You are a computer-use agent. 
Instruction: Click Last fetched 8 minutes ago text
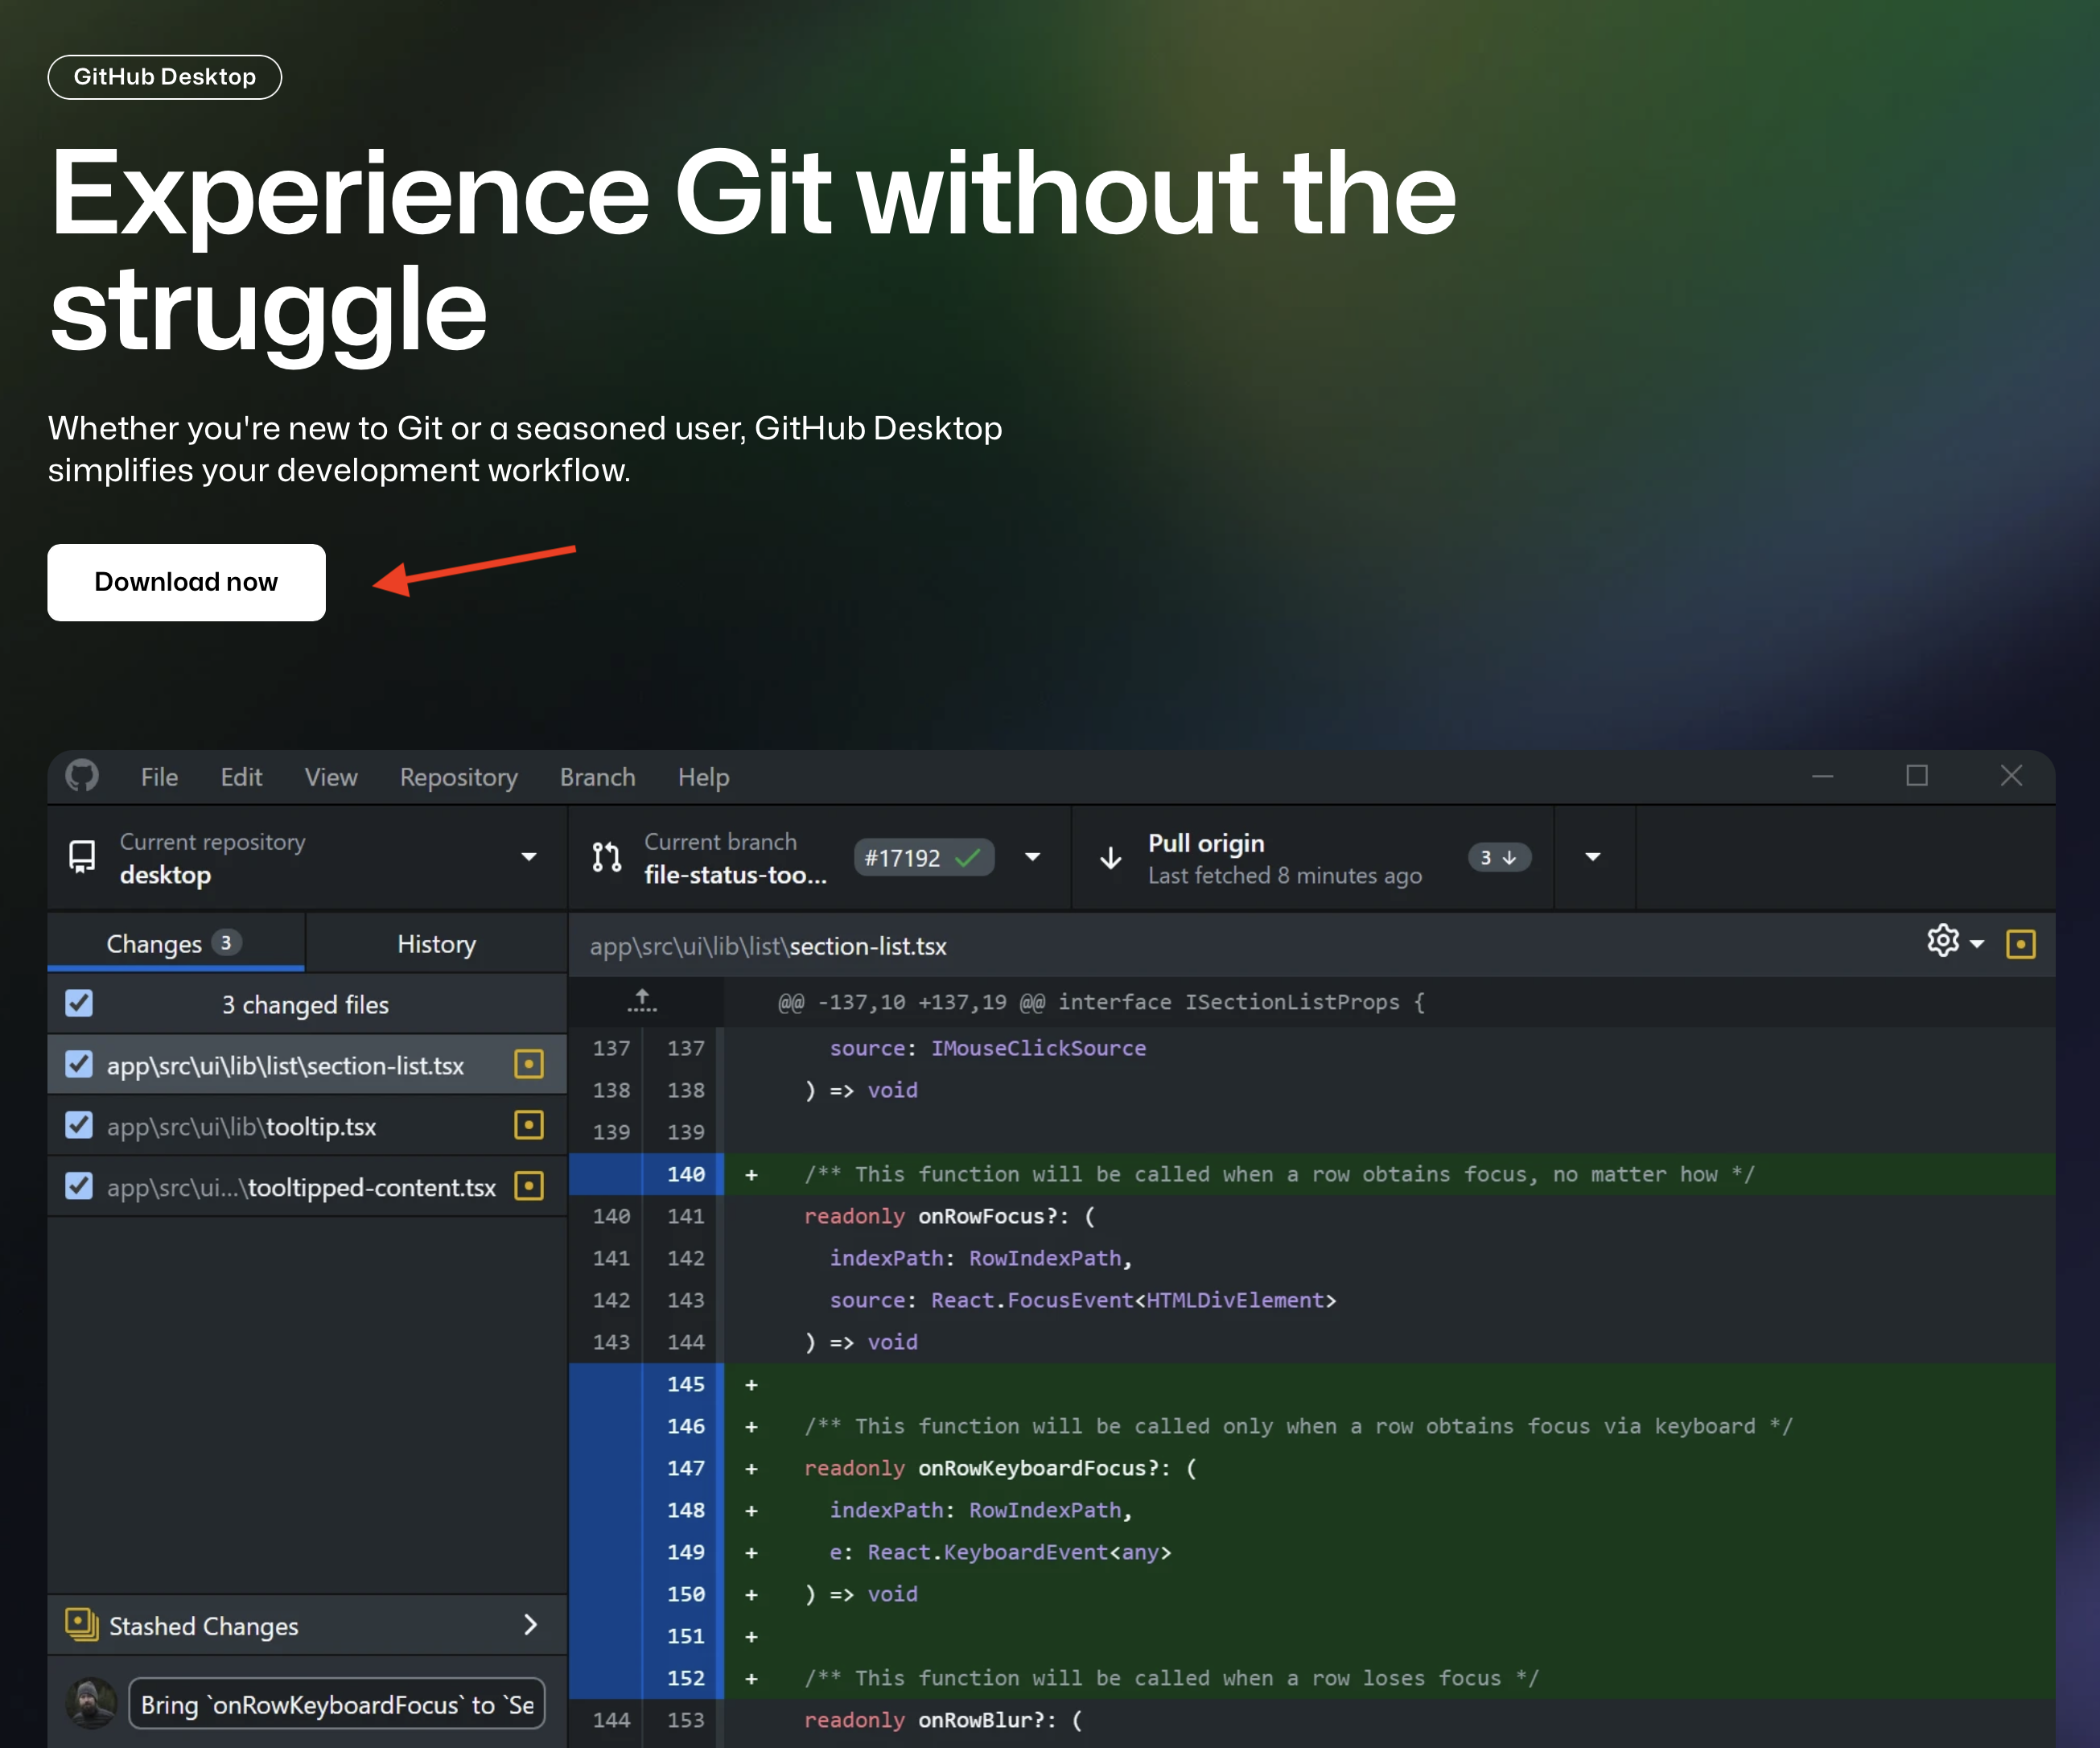tap(1285, 876)
